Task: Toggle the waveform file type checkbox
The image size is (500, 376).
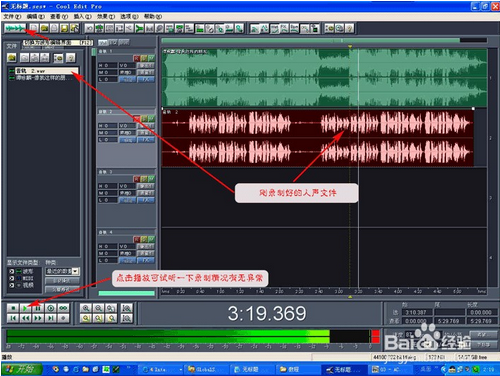Action: click(12, 271)
